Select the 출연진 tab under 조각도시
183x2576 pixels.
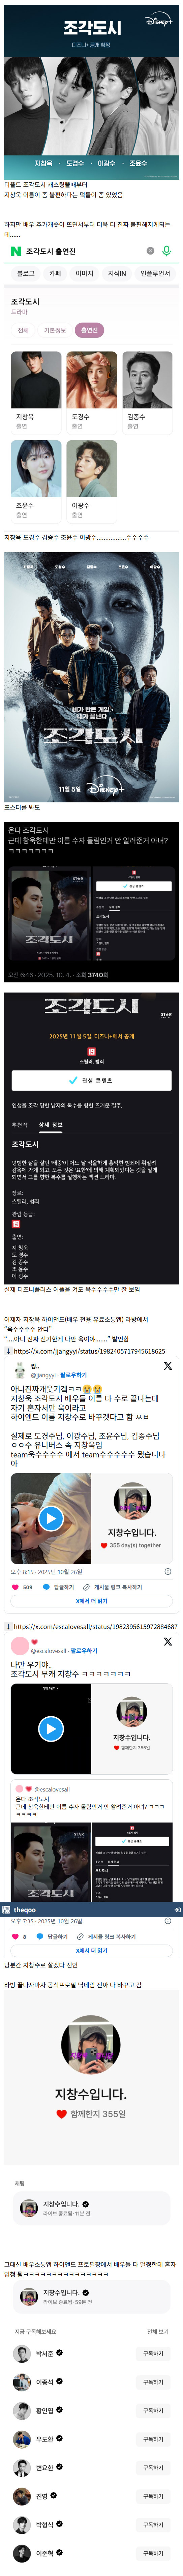[89, 330]
